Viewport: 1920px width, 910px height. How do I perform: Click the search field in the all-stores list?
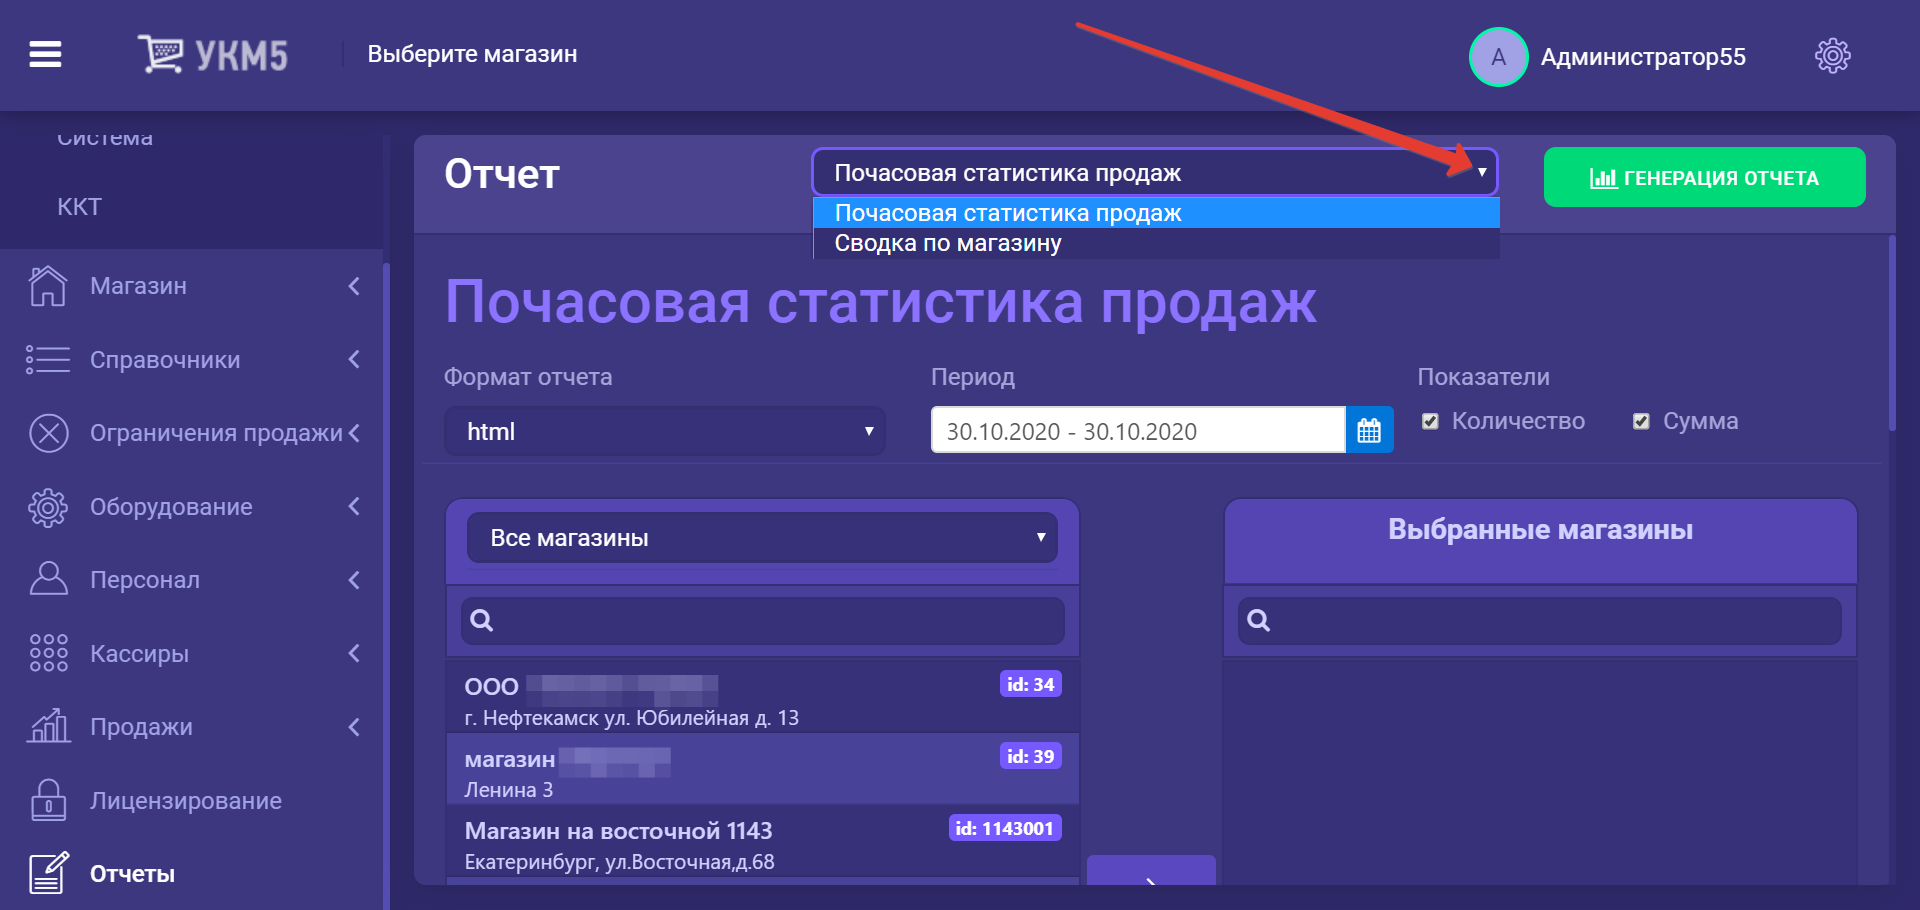[x=762, y=620]
